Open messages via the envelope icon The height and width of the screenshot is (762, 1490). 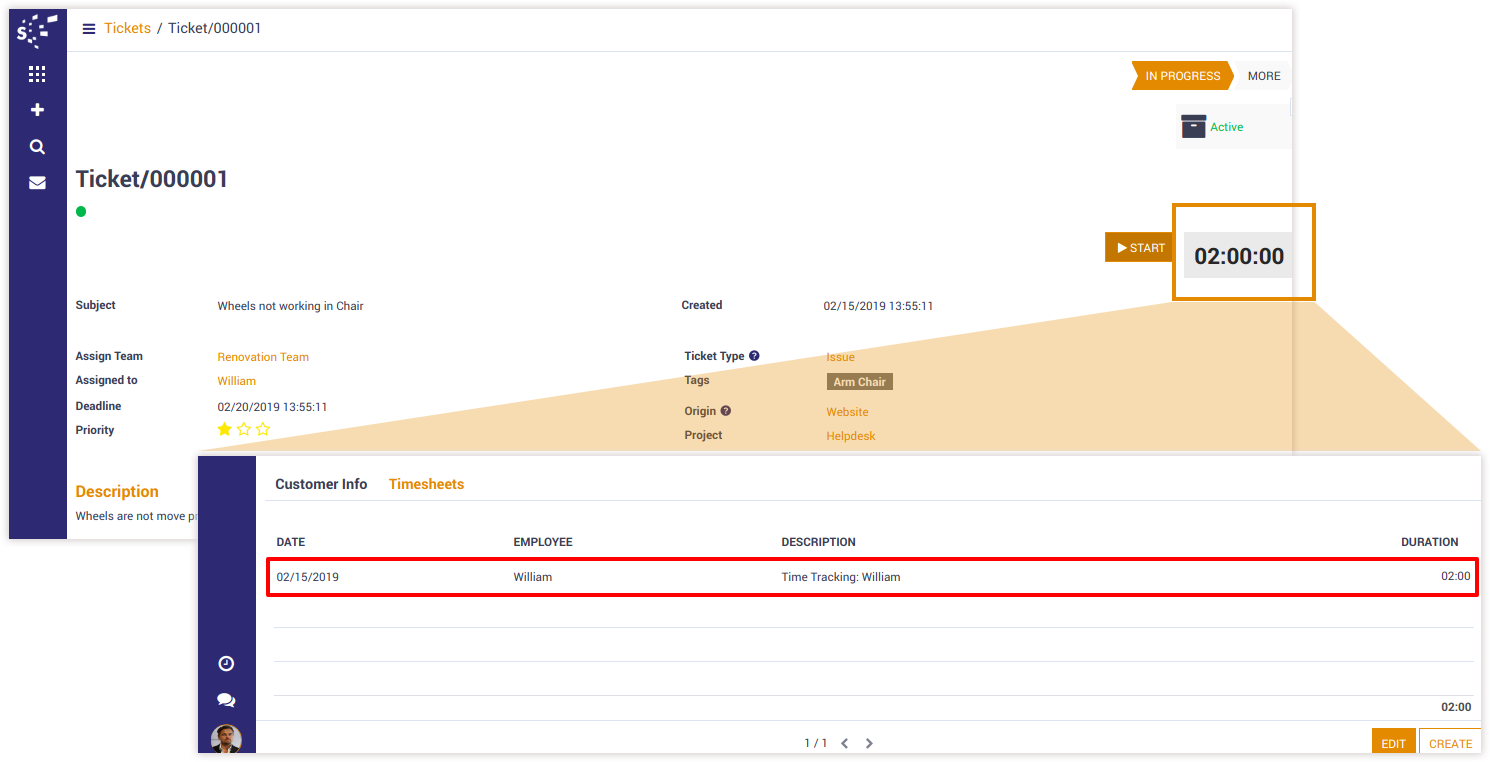pos(37,183)
